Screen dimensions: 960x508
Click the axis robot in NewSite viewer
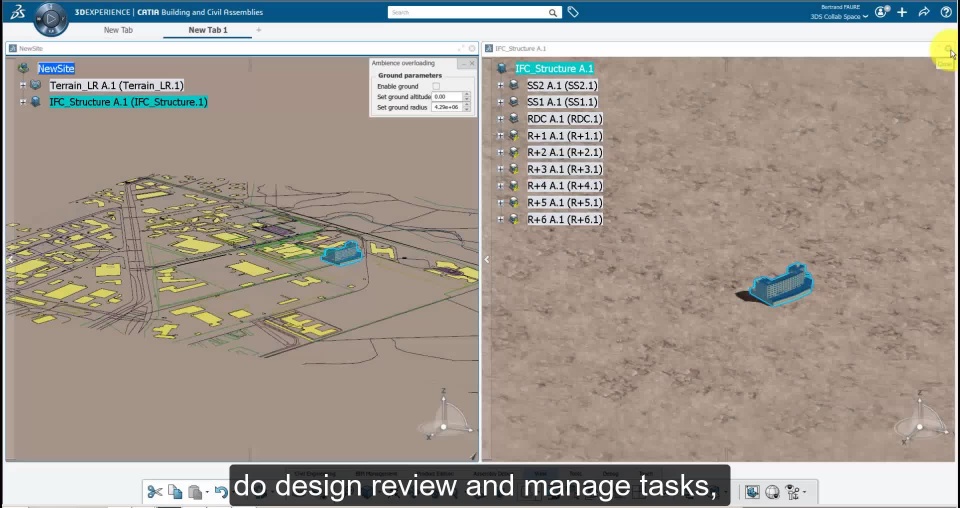pos(444,416)
